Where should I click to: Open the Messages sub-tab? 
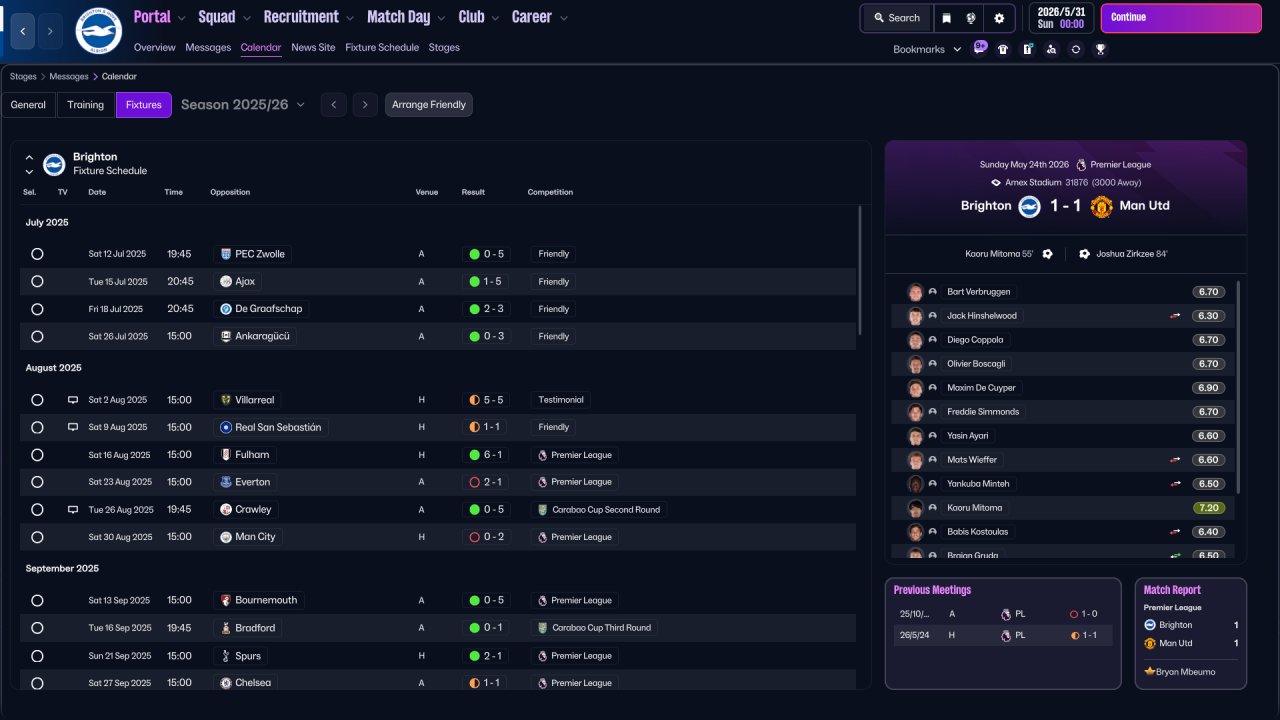coord(208,47)
